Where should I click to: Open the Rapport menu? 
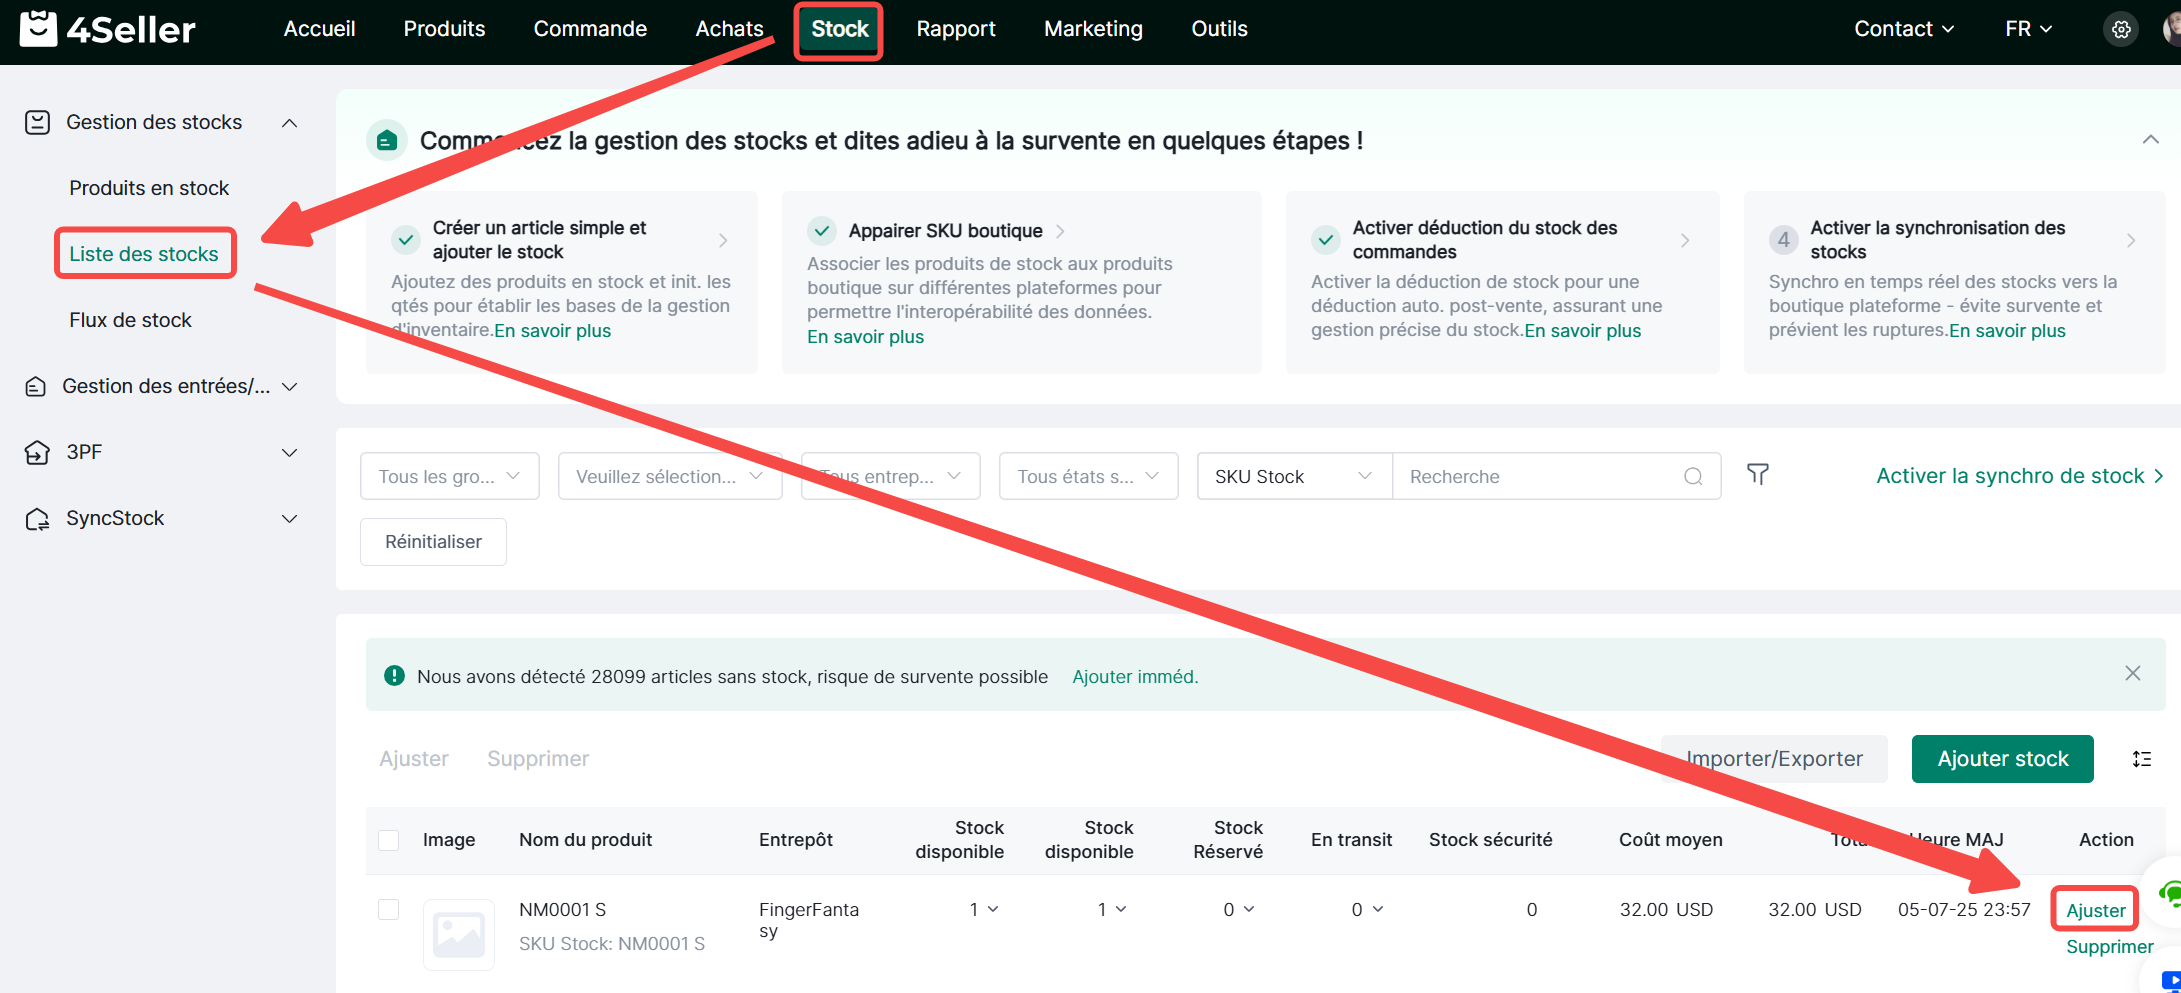955,29
